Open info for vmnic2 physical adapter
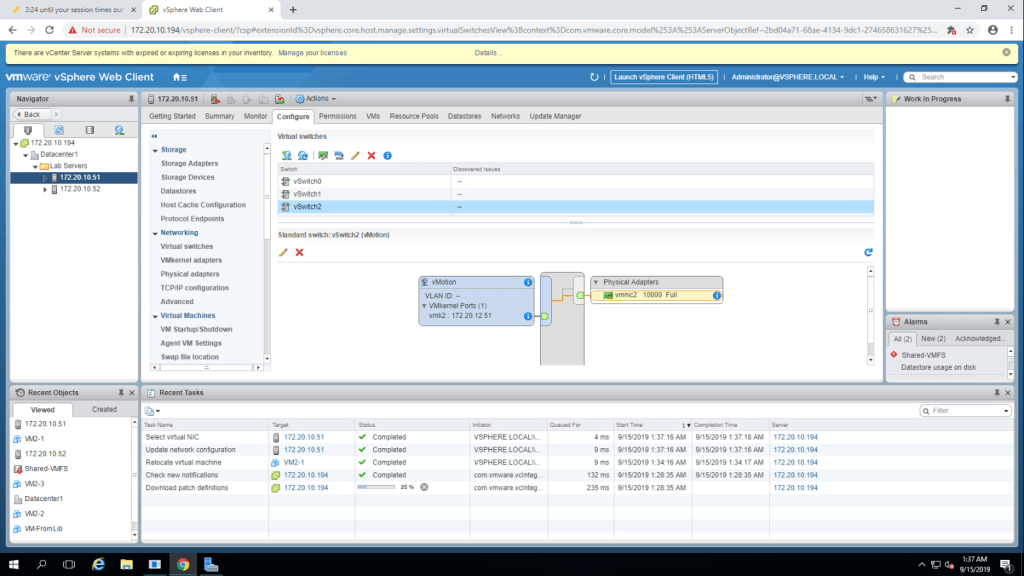The height and width of the screenshot is (576, 1024). [716, 296]
